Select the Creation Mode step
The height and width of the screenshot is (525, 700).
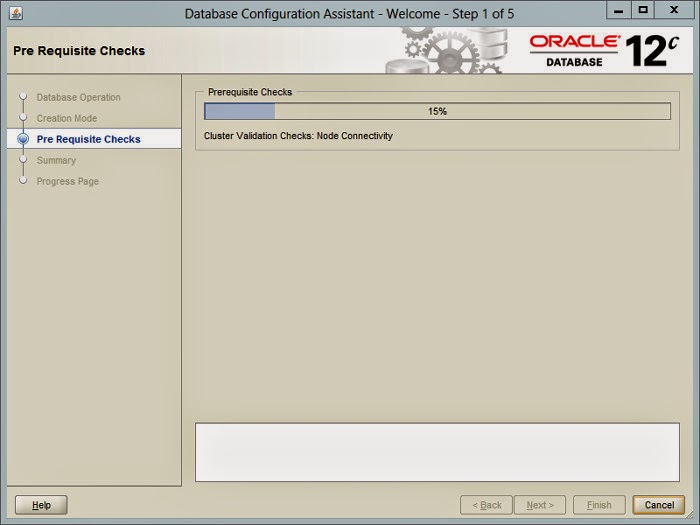pyautogui.click(x=67, y=118)
